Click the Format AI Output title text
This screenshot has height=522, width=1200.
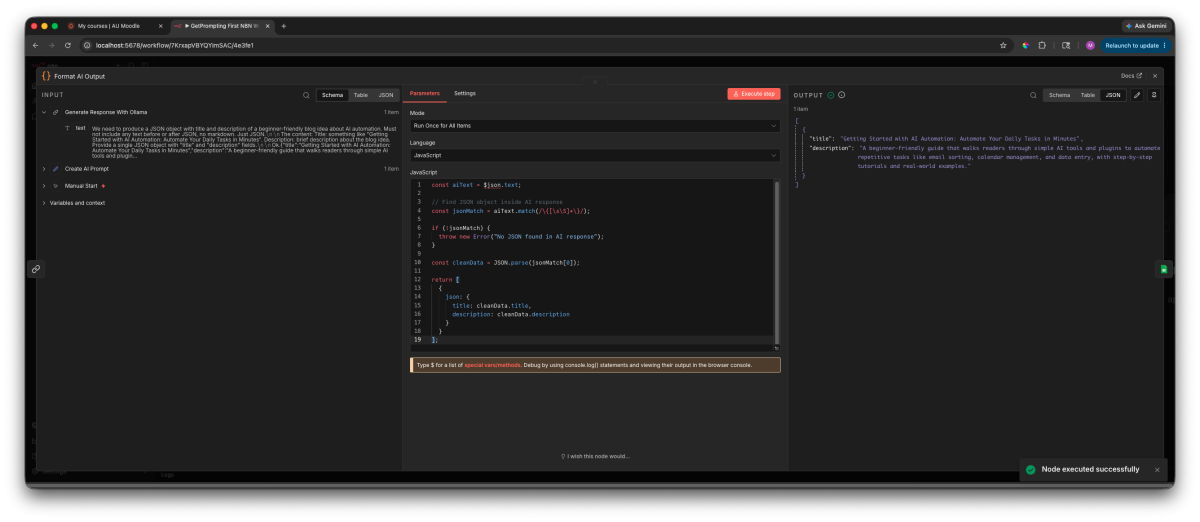point(80,76)
